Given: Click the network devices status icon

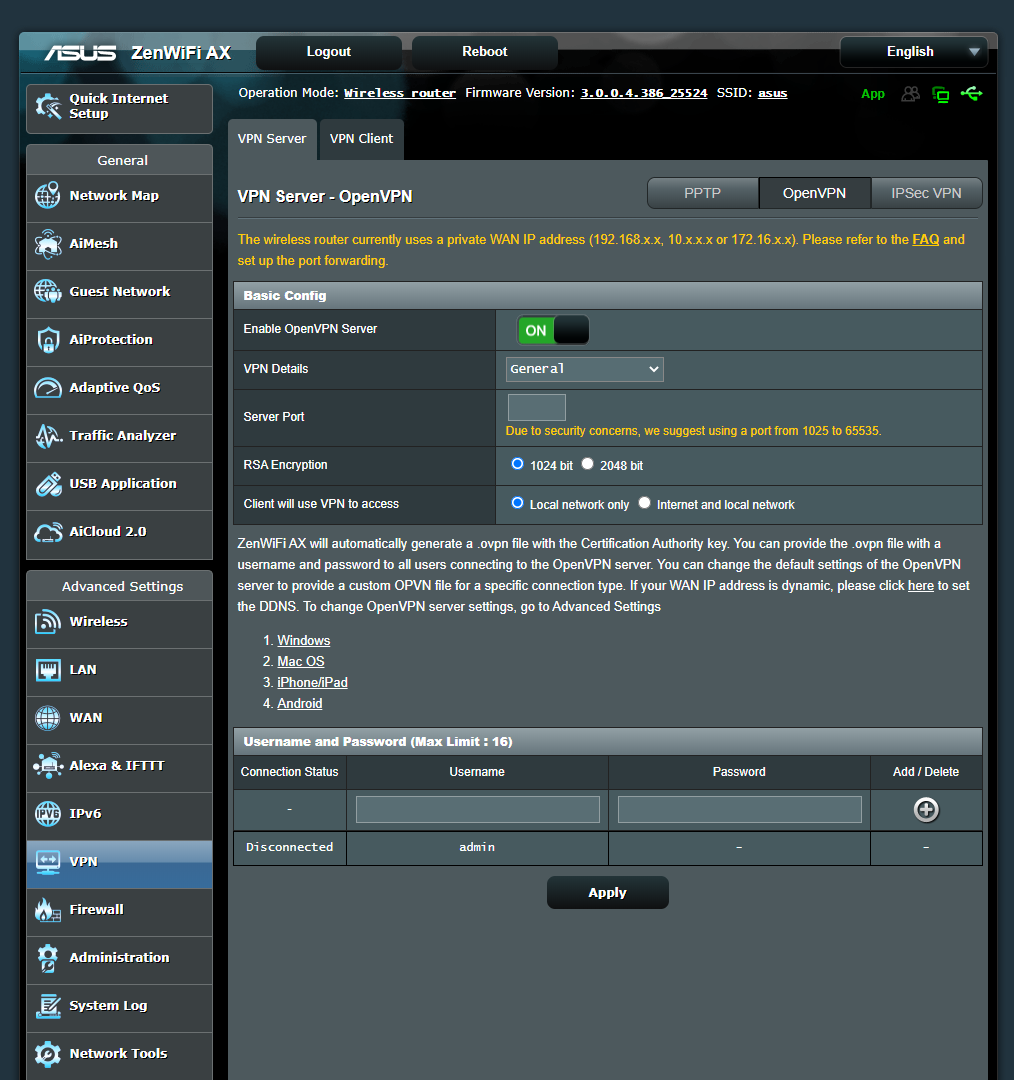Looking at the screenshot, I should [940, 94].
